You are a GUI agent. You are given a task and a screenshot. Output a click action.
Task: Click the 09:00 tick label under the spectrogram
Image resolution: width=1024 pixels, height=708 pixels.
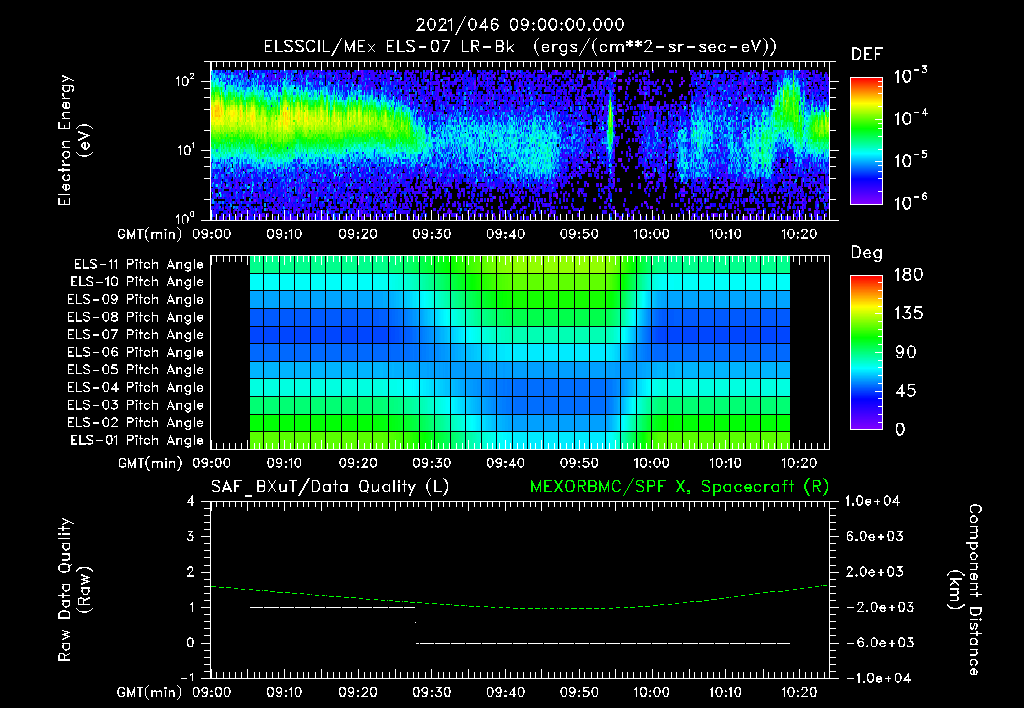(x=211, y=234)
